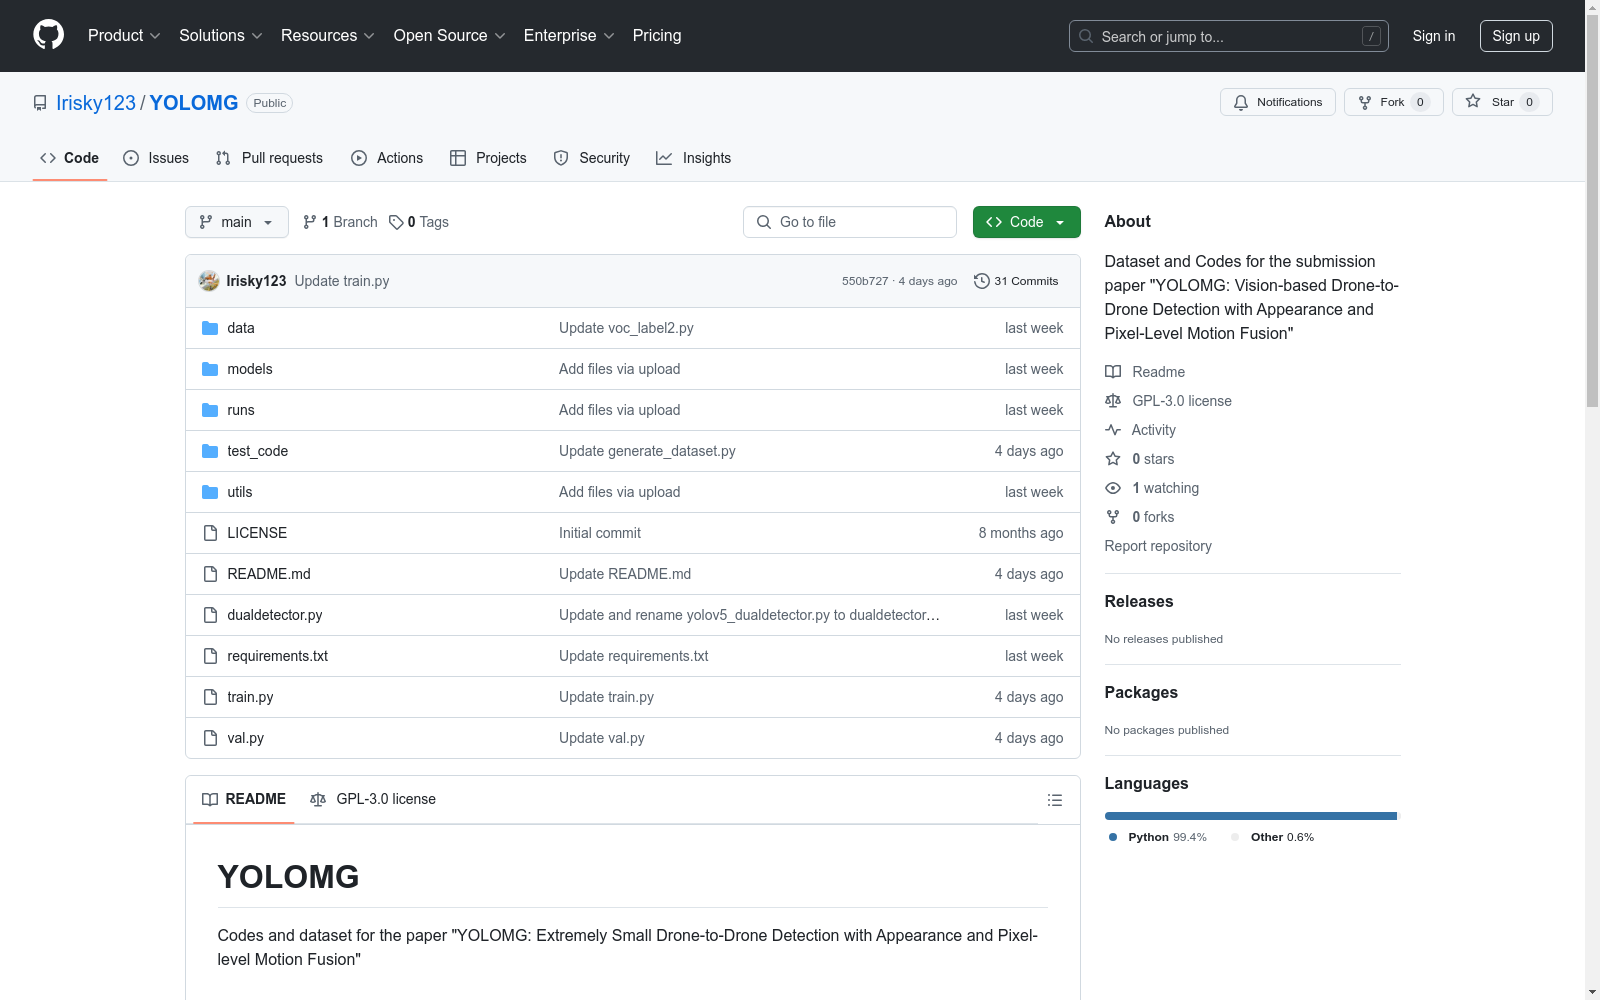The height and width of the screenshot is (1000, 1600).
Task: Click the repository book icon beside Irisky123
Action: click(40, 103)
